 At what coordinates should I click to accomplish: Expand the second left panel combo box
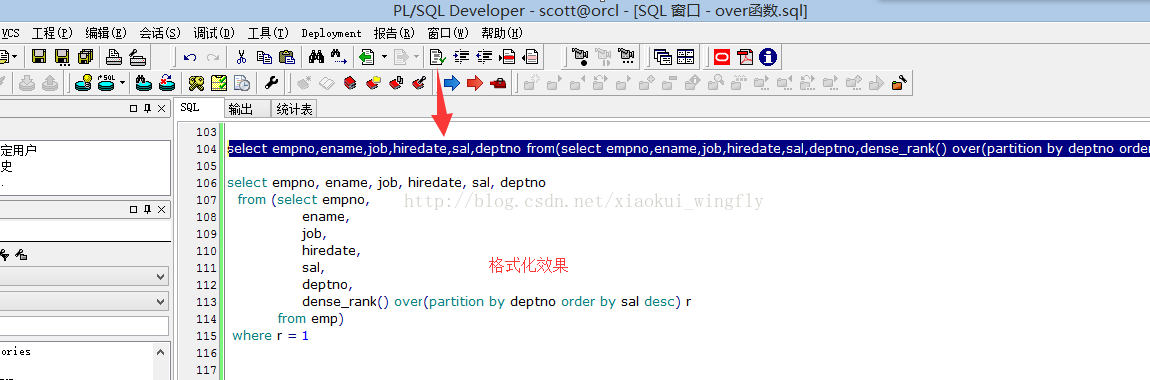click(x=161, y=302)
